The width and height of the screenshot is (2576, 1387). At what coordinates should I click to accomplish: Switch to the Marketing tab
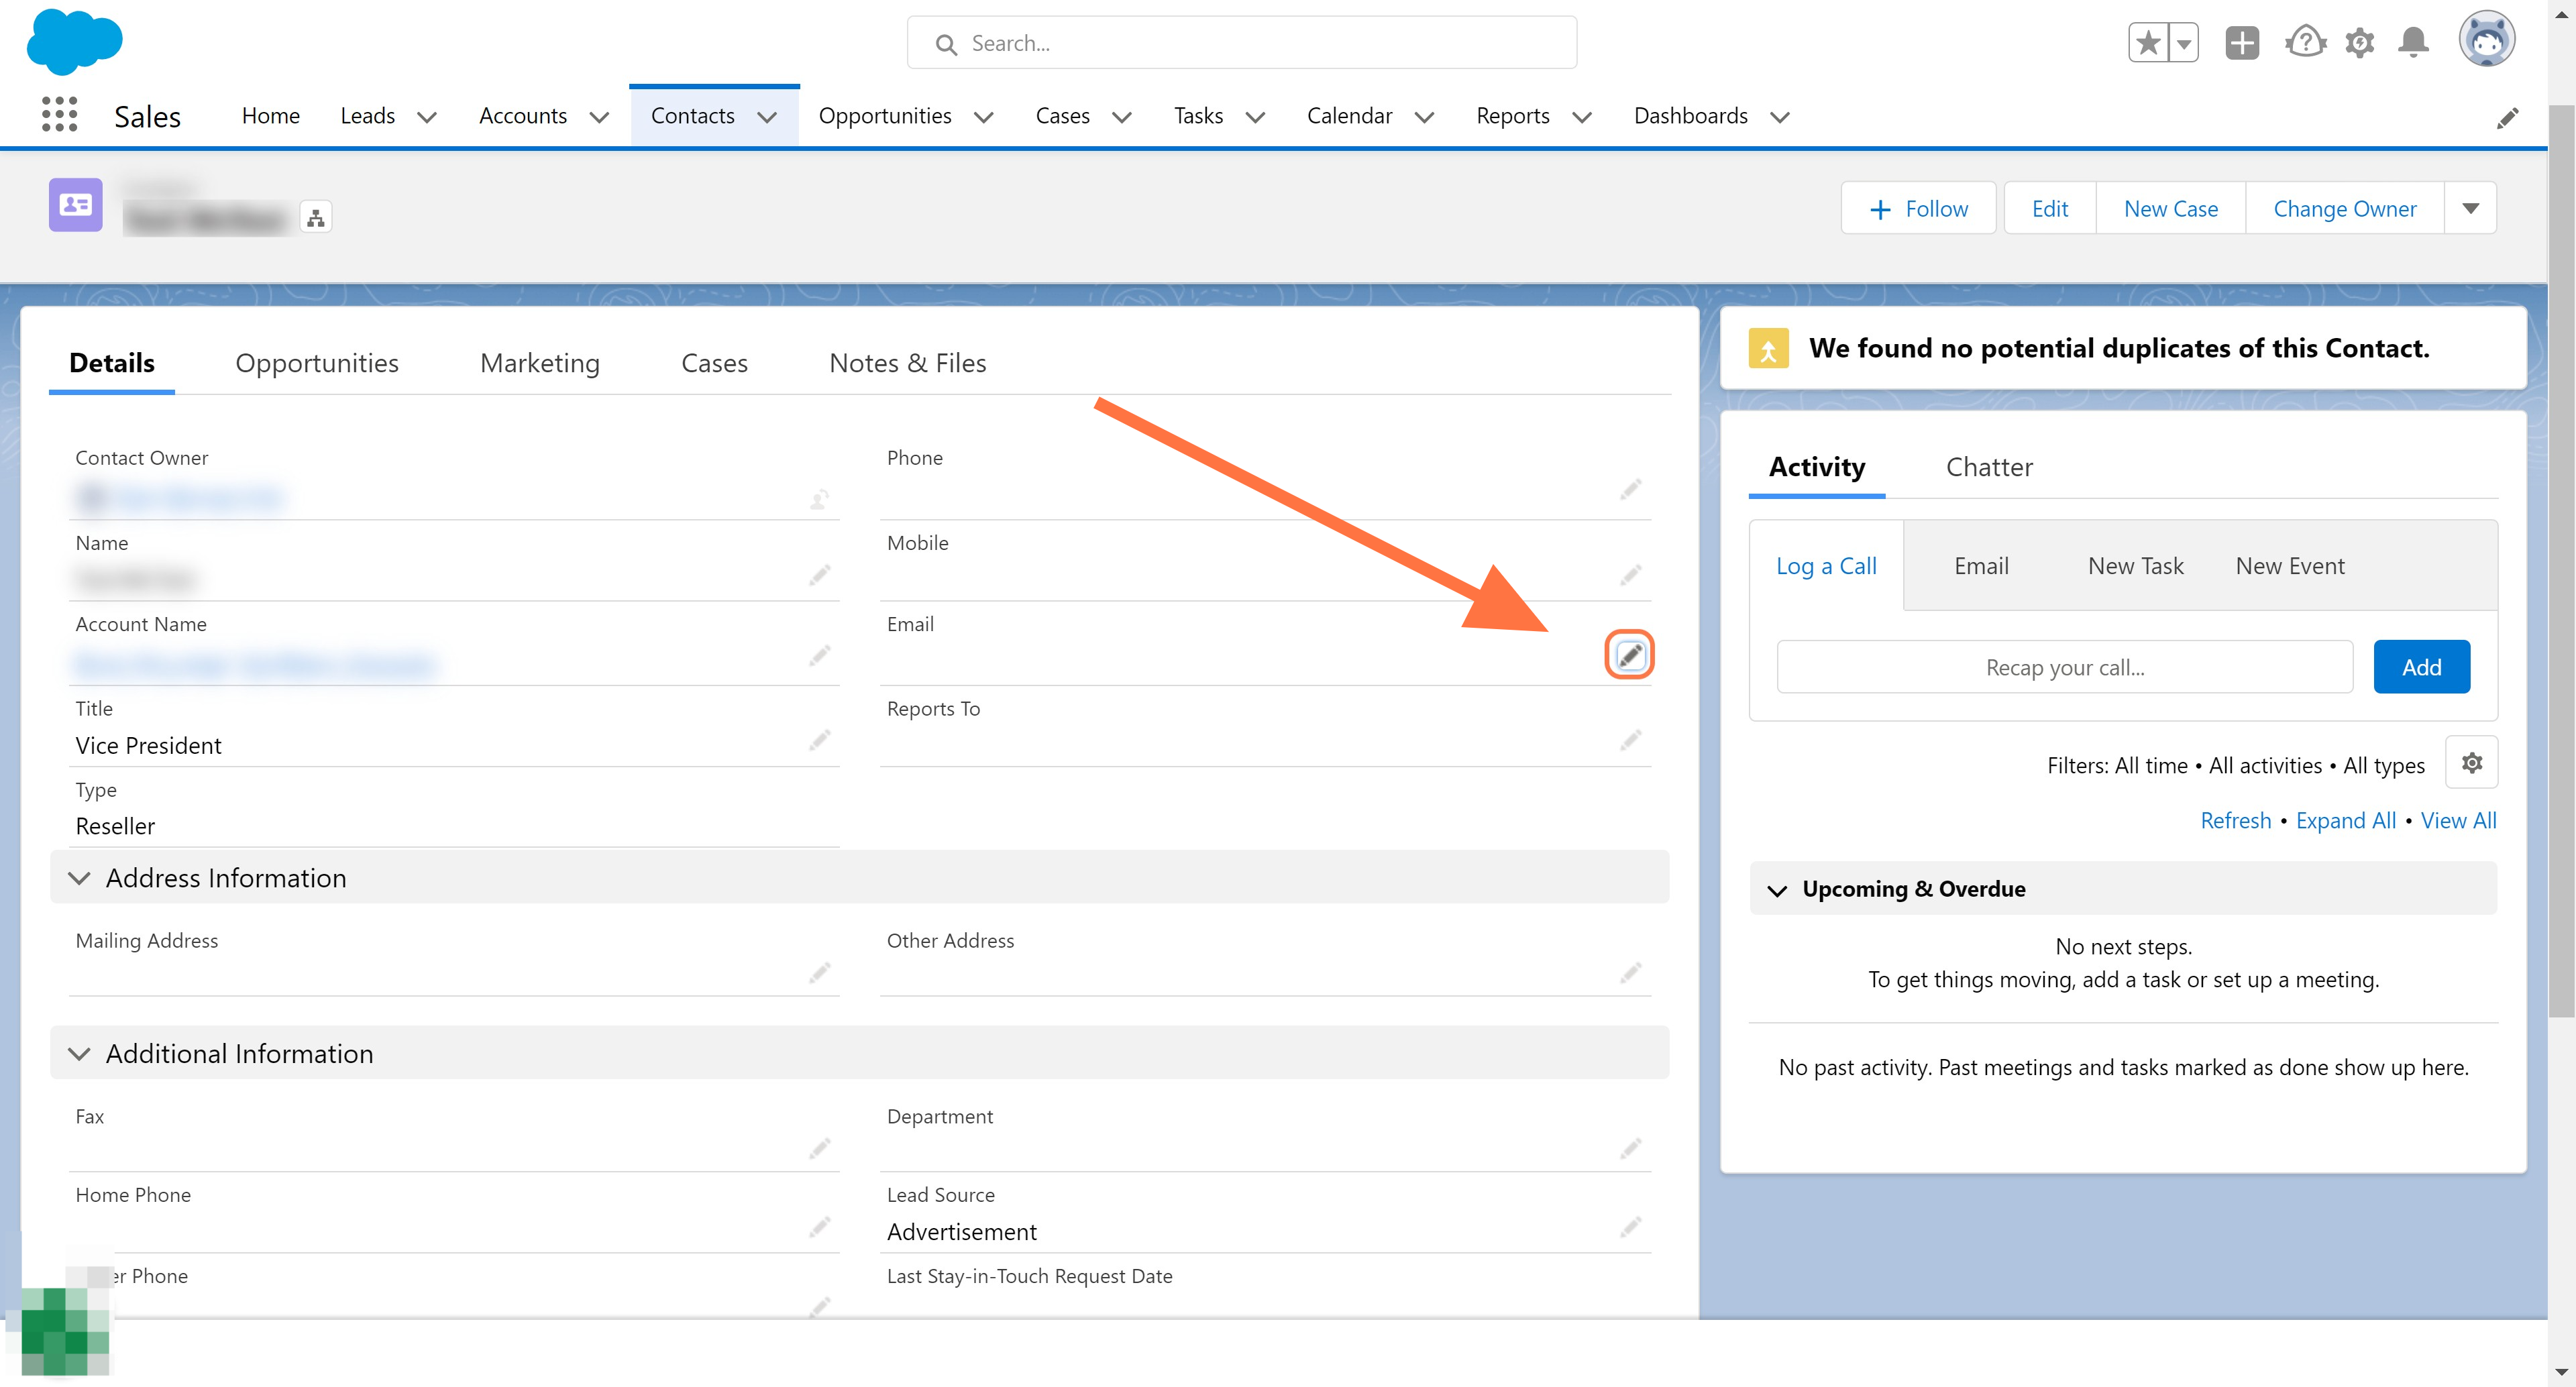coord(540,363)
